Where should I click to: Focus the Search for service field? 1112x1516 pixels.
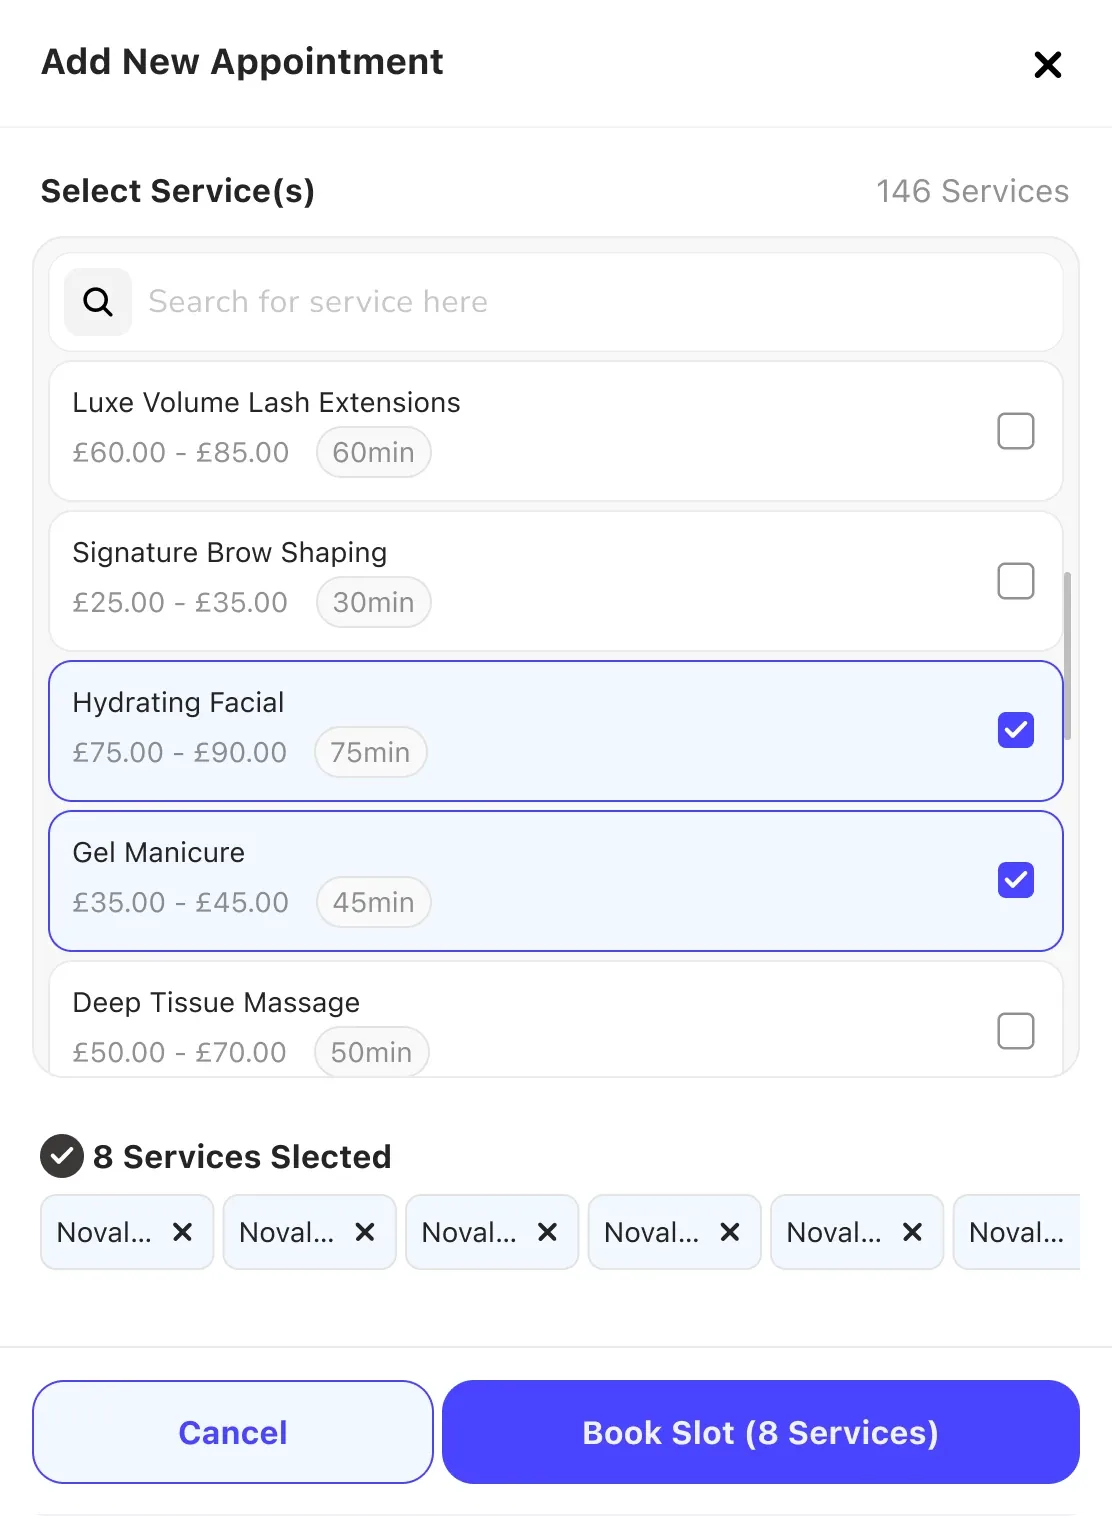tap(555, 302)
